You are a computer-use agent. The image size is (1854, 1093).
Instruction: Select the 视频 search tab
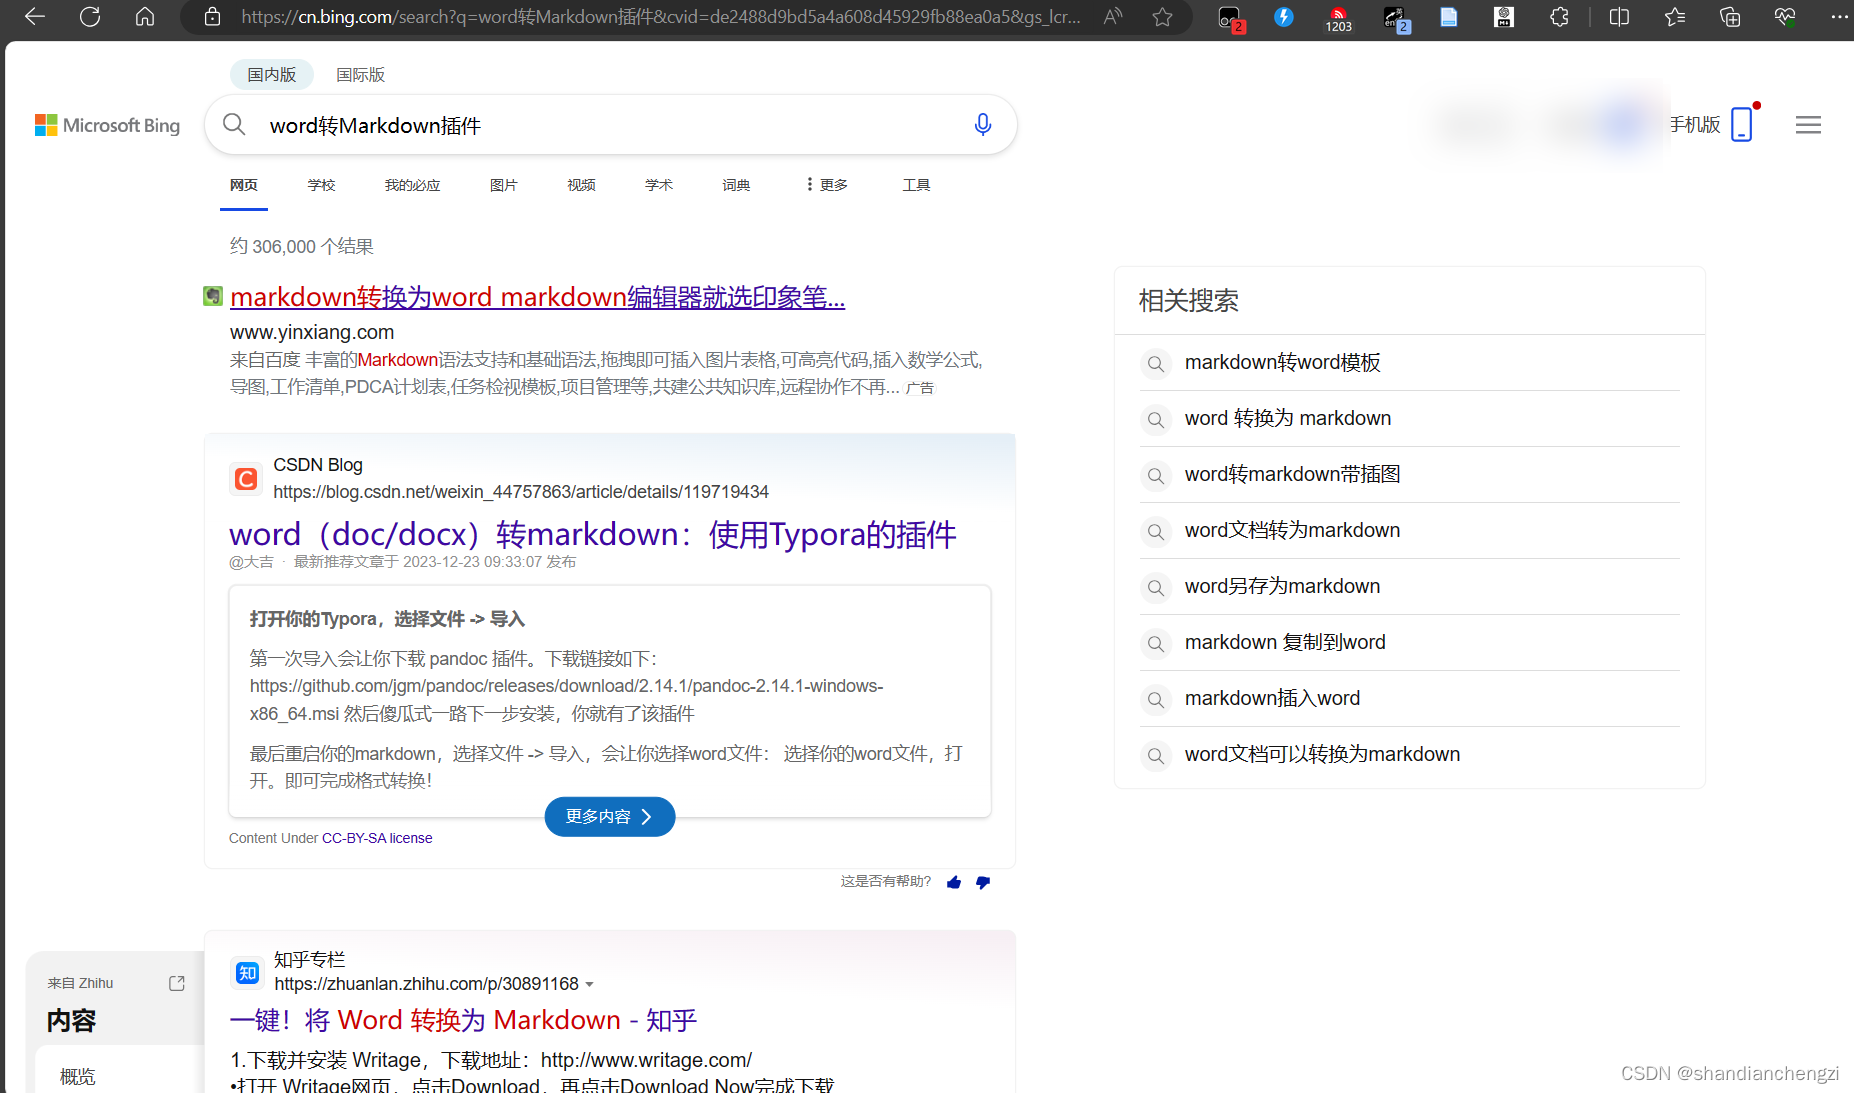[581, 185]
